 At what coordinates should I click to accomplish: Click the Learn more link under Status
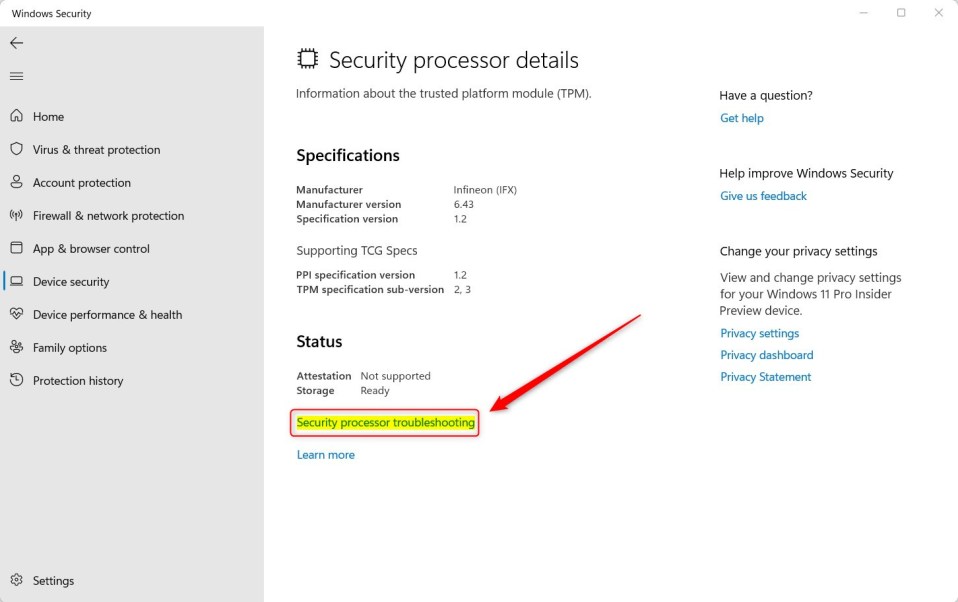point(326,454)
